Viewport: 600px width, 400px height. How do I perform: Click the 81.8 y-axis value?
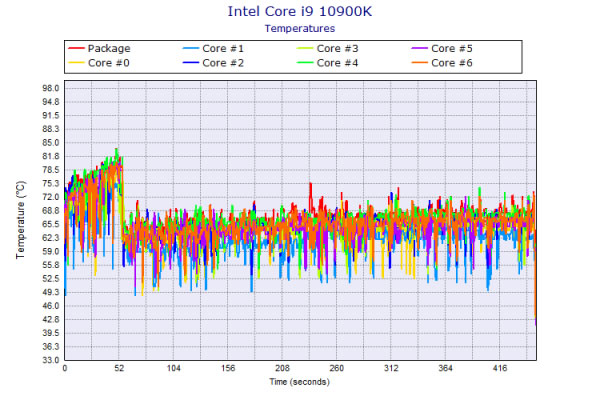(x=51, y=156)
